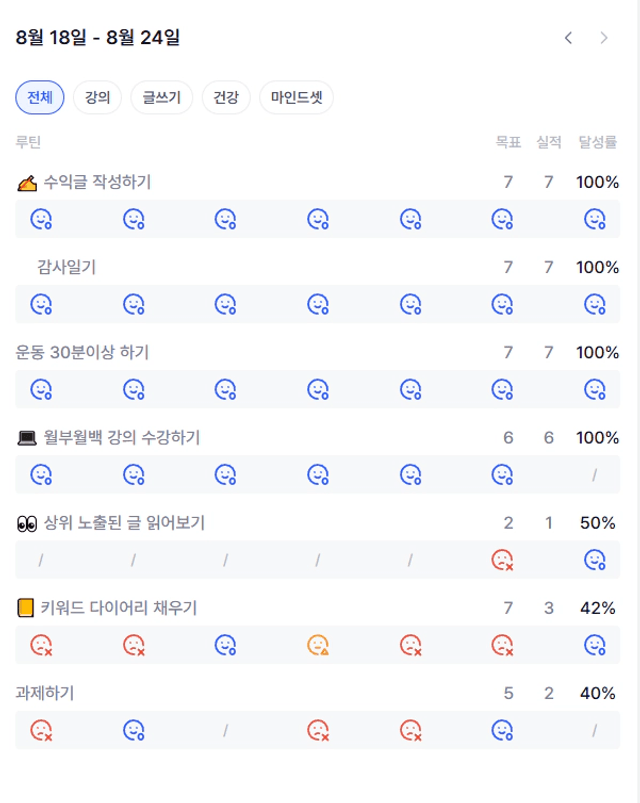
Task: Select the 전체 filter tab
Action: (40, 98)
